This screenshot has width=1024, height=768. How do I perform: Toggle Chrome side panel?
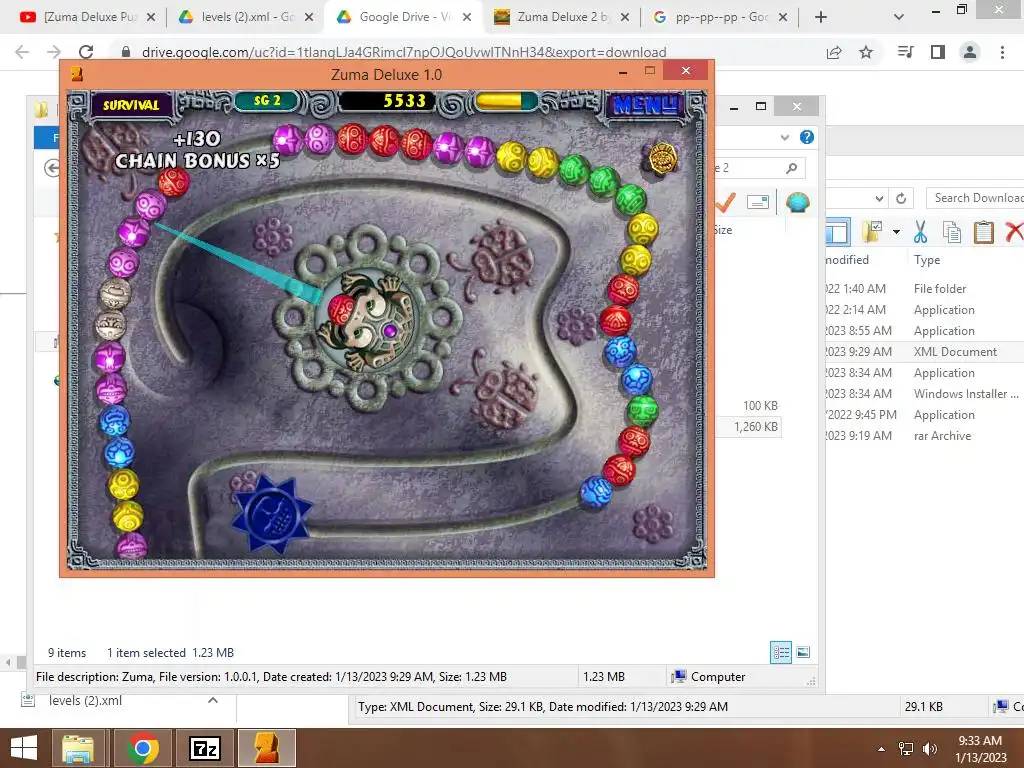coord(938,52)
